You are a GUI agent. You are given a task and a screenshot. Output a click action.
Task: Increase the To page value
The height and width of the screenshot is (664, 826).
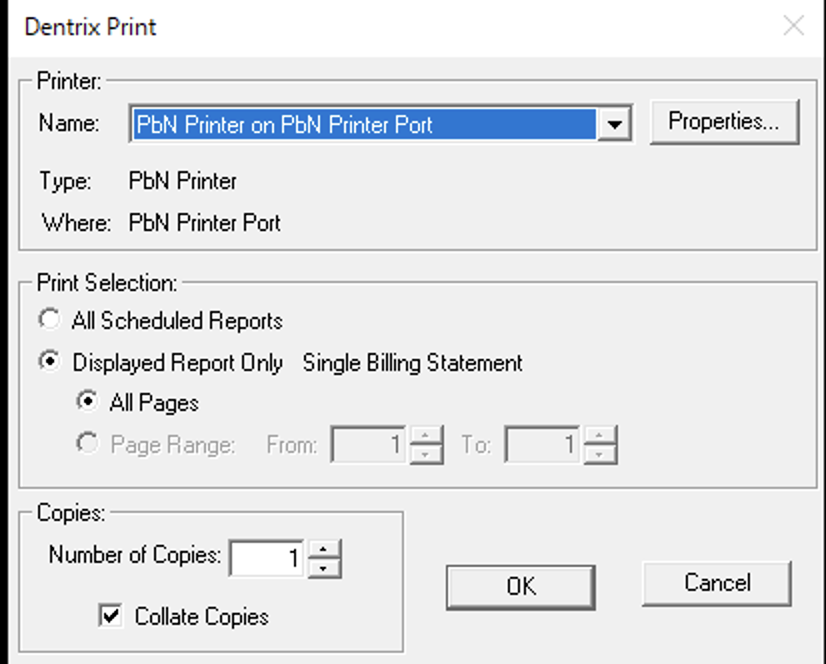[599, 436]
